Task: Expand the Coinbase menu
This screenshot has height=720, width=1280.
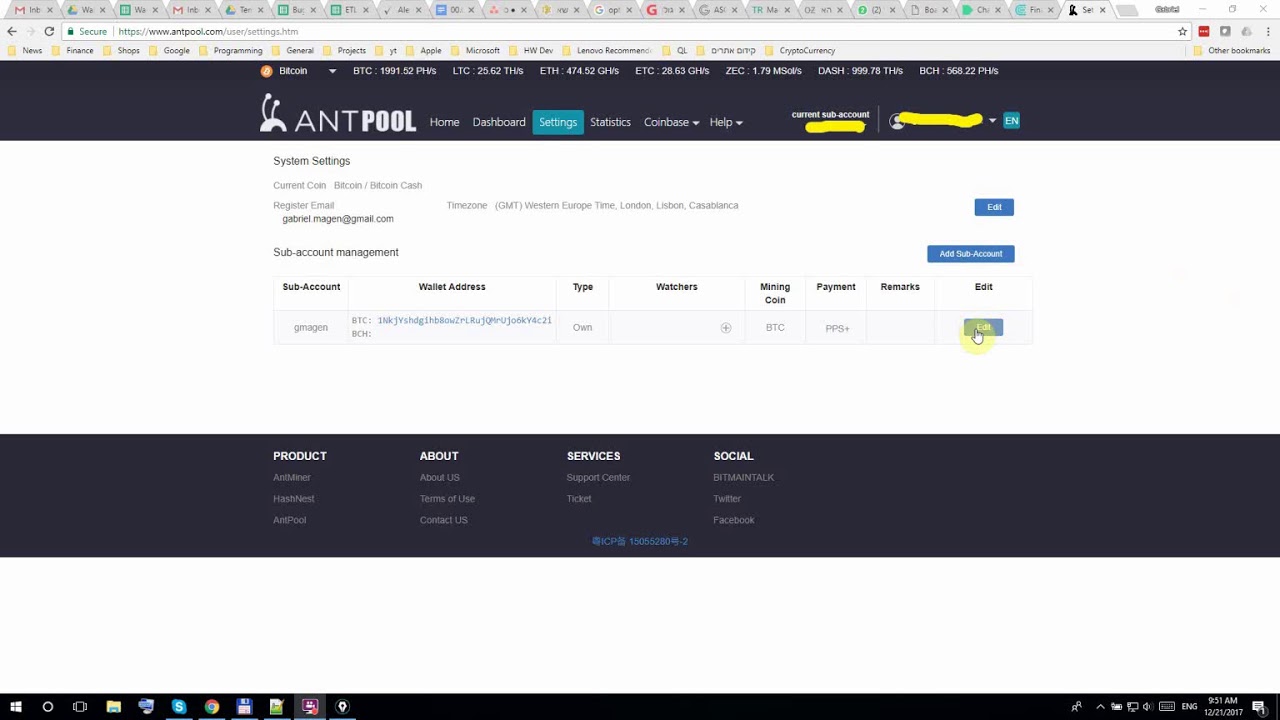Action: [671, 122]
